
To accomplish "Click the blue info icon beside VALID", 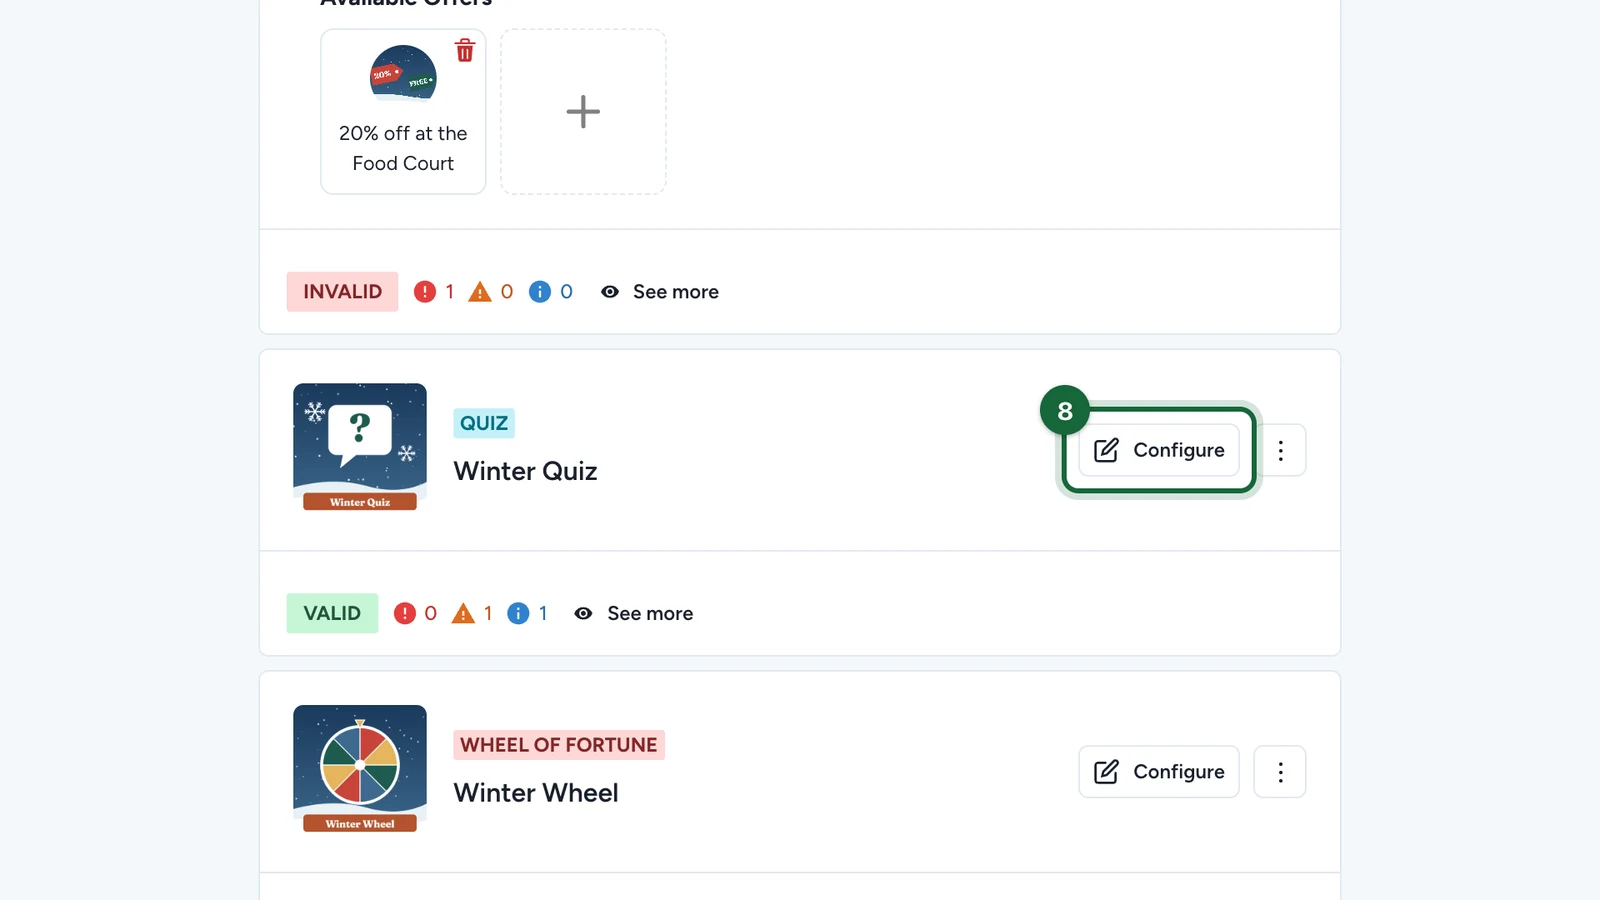I will pos(518,613).
